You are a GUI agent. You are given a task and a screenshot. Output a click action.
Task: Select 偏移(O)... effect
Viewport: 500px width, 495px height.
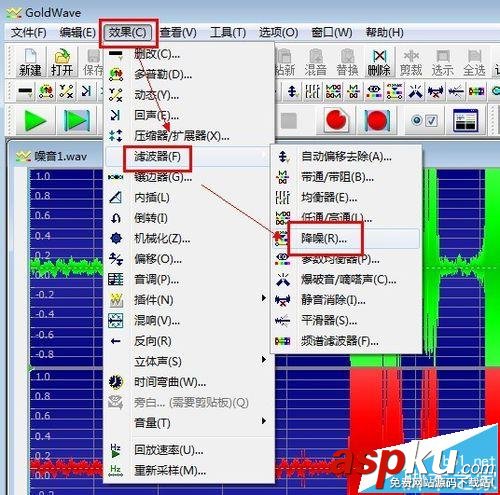click(x=188, y=259)
